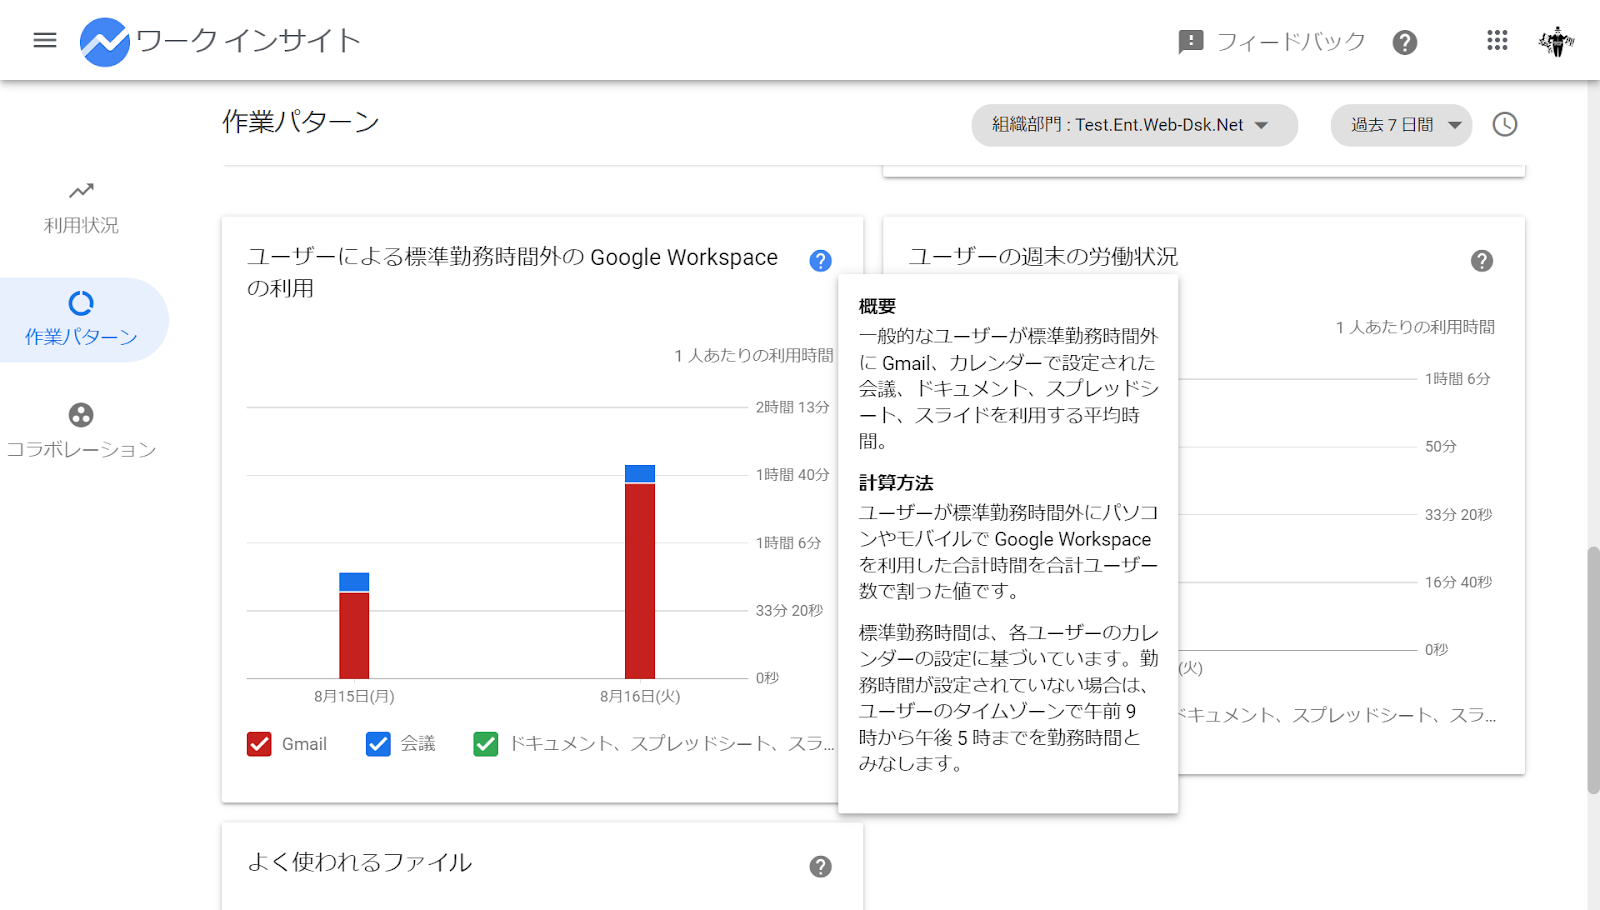Open the main help icon in the top bar
The height and width of the screenshot is (910, 1600).
[1404, 42]
